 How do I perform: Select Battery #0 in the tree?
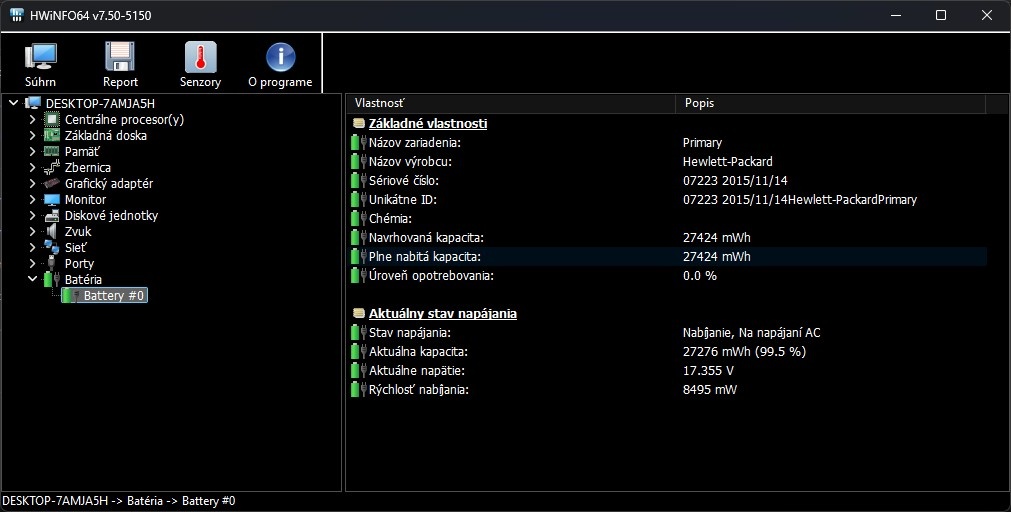coord(114,296)
